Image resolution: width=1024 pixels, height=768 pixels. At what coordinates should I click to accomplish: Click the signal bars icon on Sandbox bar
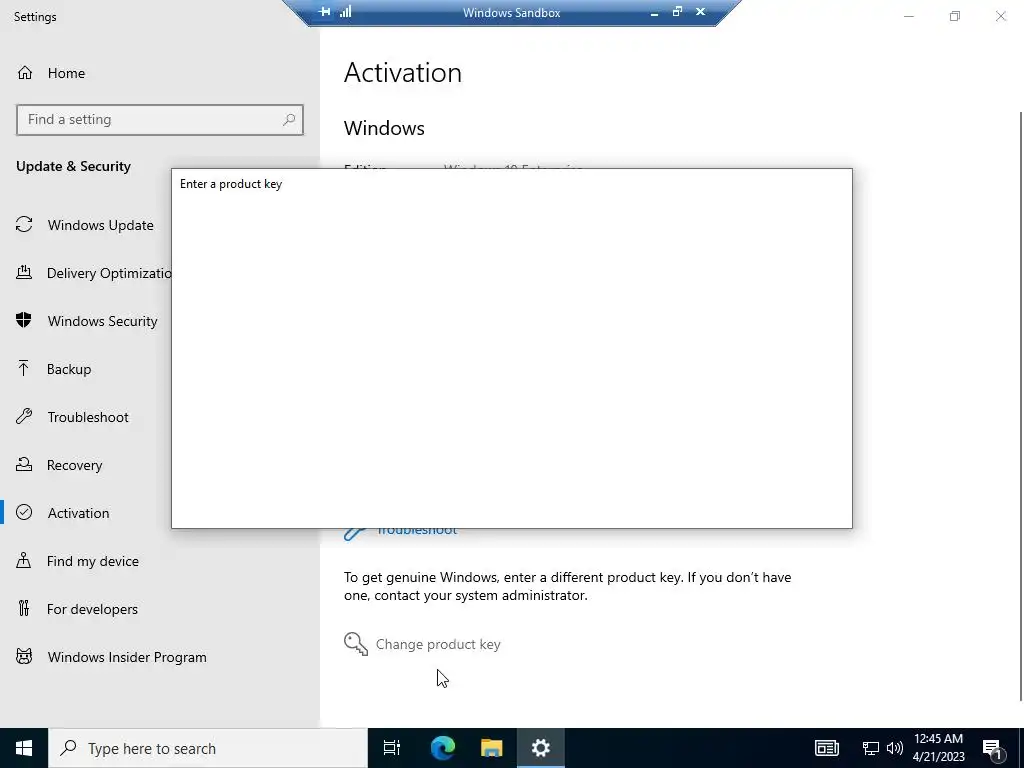345,12
